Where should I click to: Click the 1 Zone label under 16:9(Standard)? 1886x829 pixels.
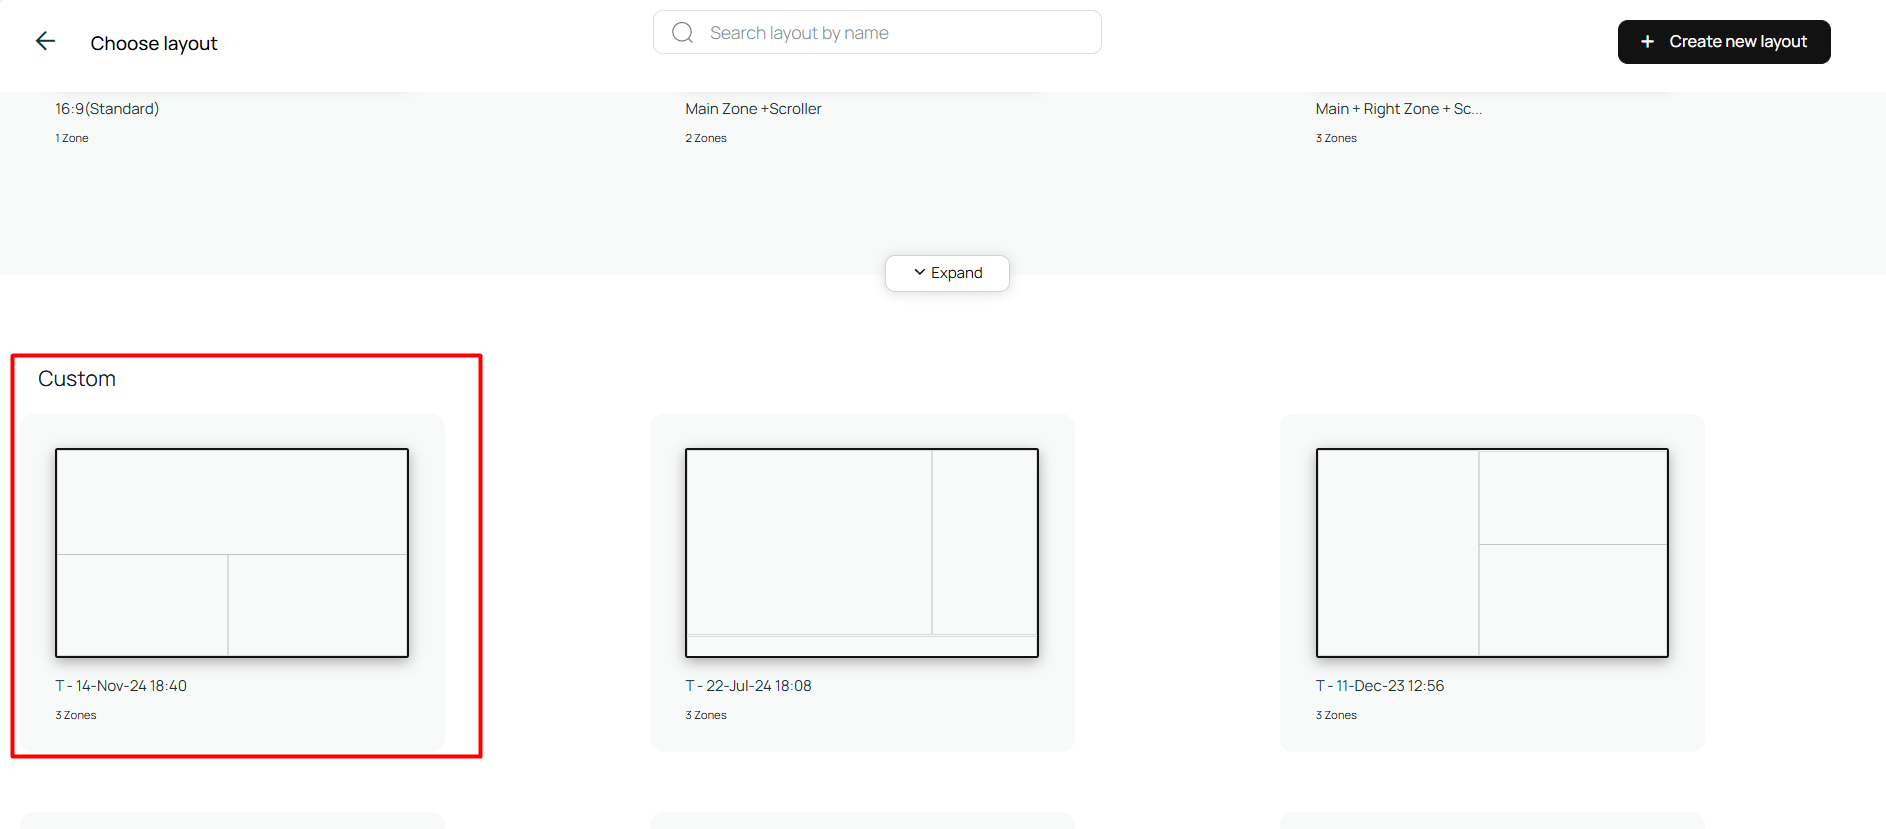pyautogui.click(x=72, y=138)
